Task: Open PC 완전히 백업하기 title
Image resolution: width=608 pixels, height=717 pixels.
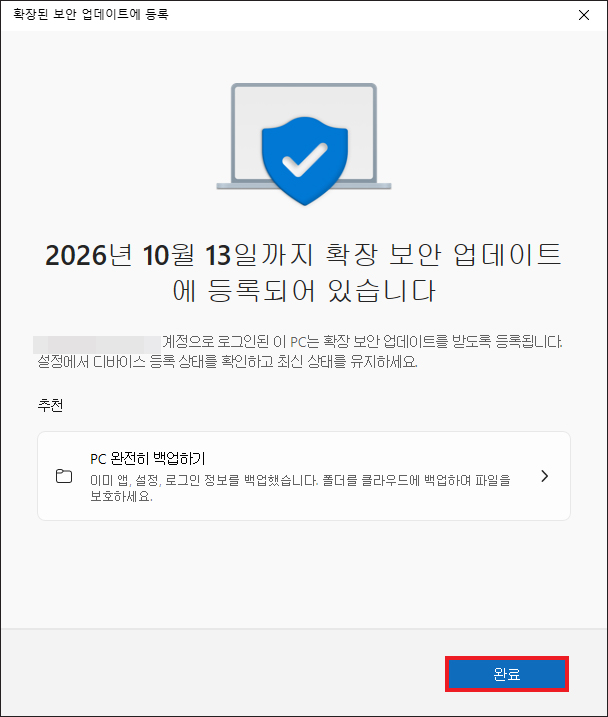Action: (148, 458)
